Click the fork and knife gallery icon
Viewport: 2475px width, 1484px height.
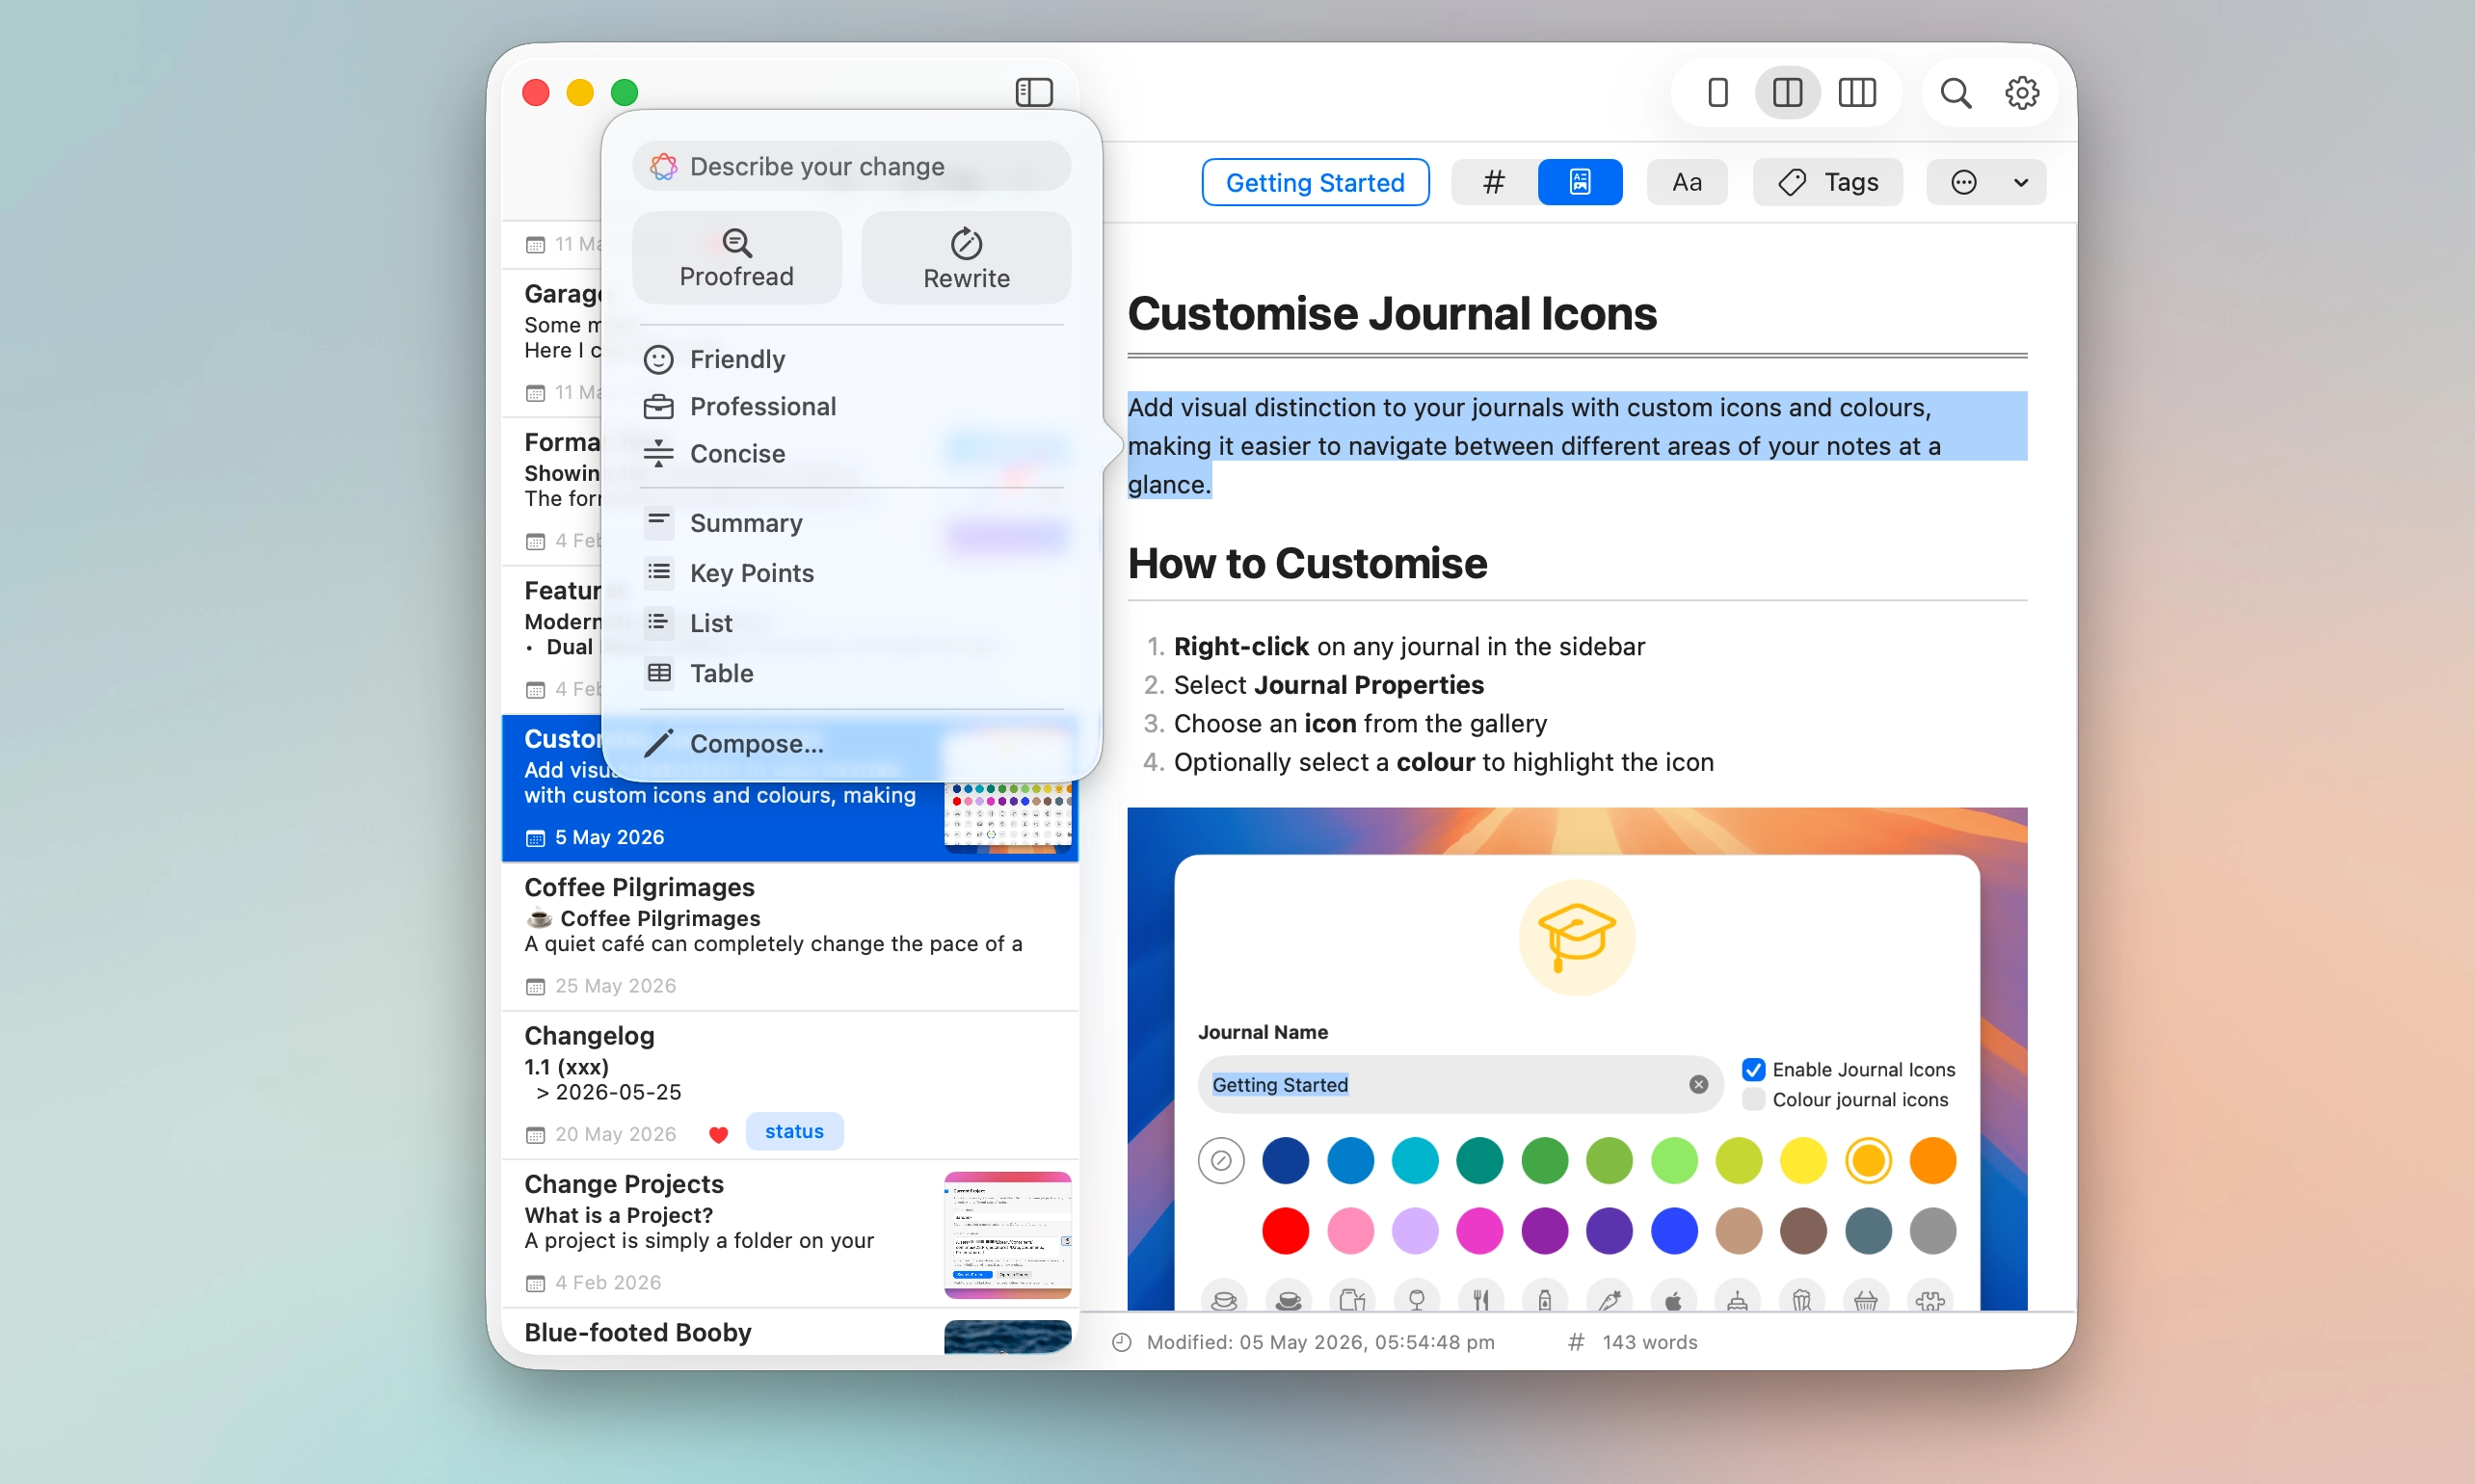1480,1299
